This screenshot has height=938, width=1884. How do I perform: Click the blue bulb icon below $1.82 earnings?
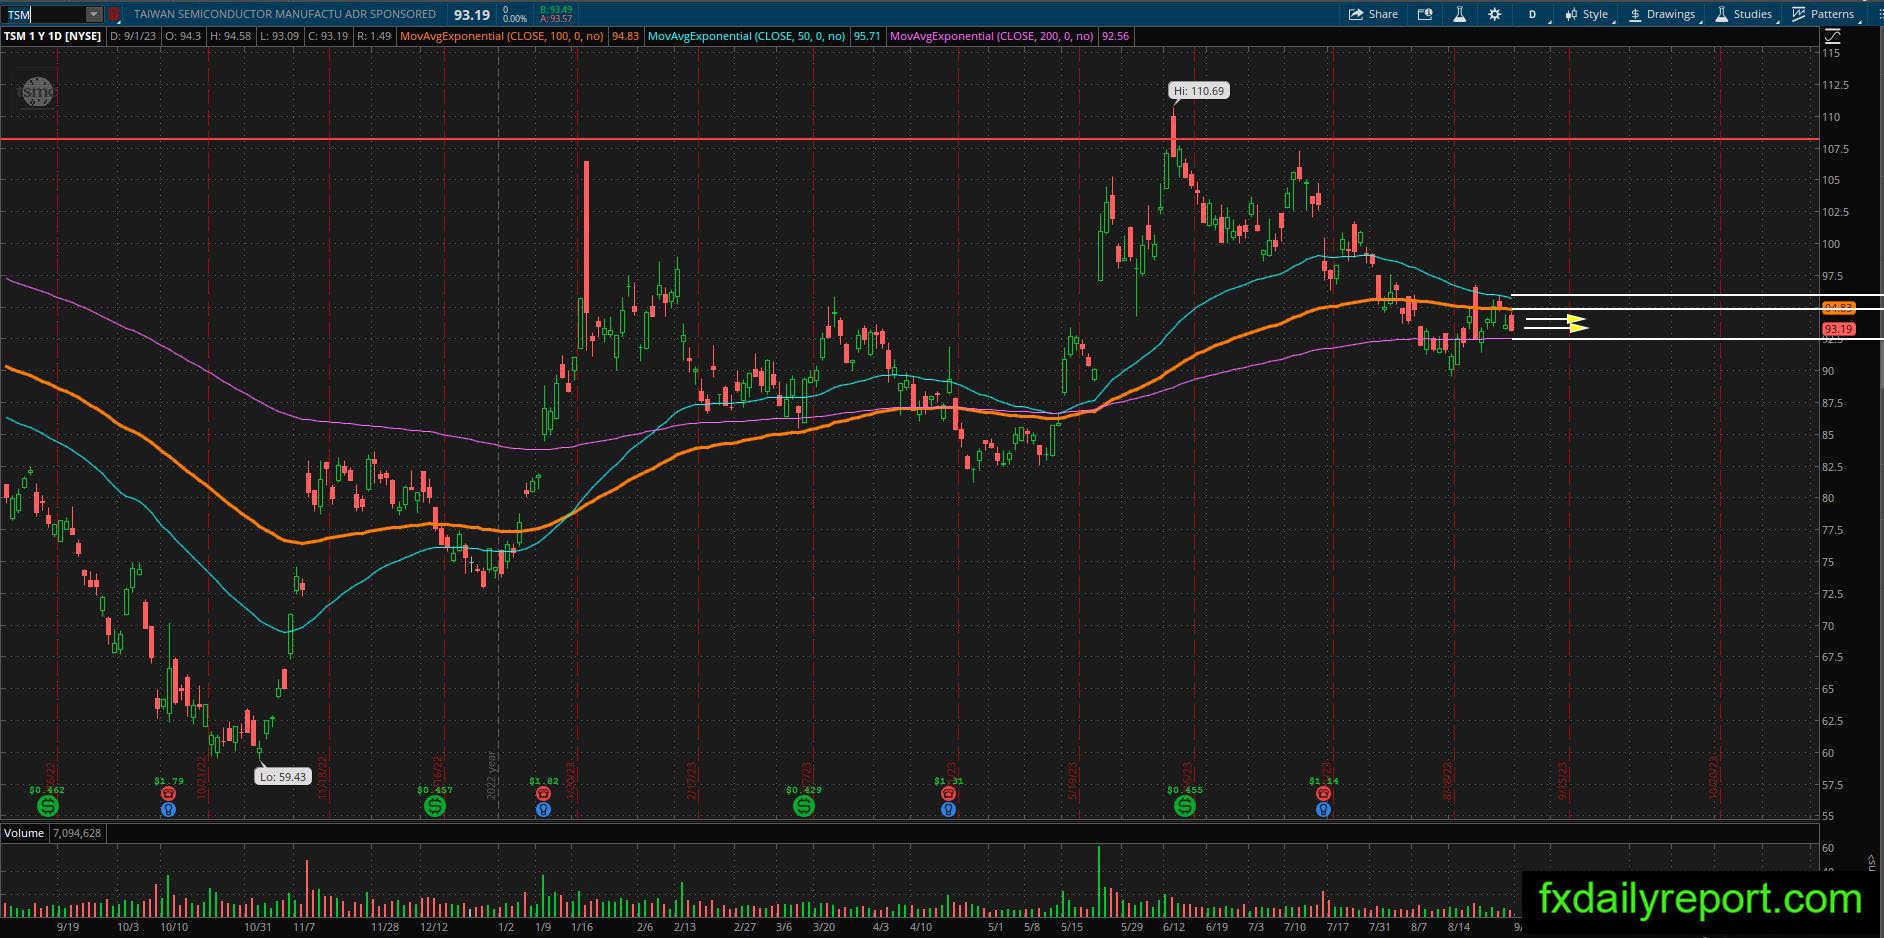pos(543,809)
